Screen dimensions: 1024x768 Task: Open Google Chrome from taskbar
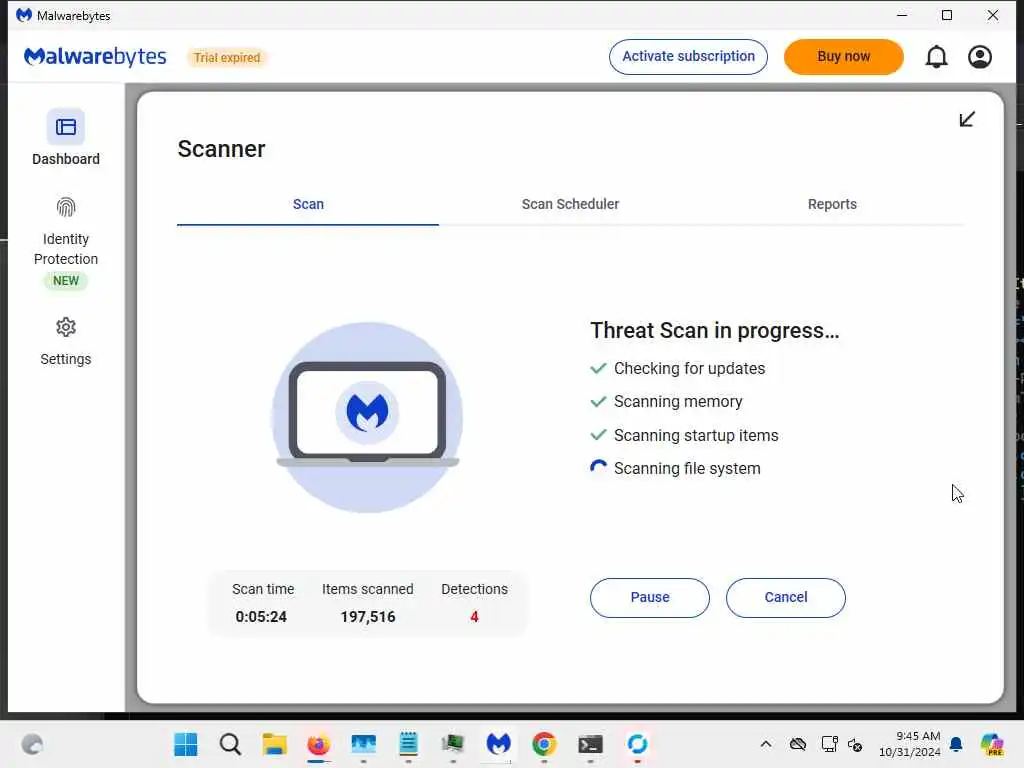[544, 744]
